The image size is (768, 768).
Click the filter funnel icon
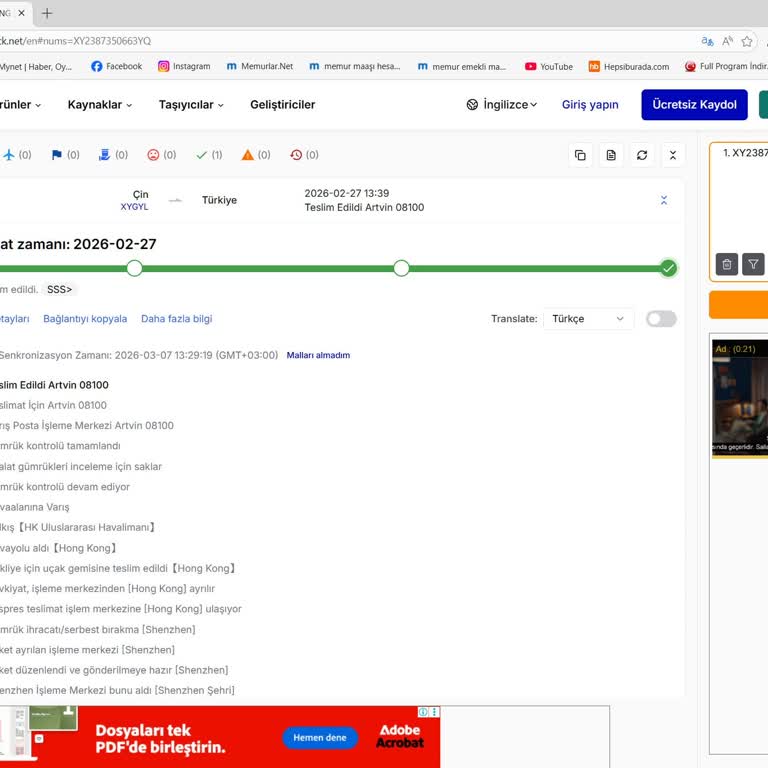point(754,264)
